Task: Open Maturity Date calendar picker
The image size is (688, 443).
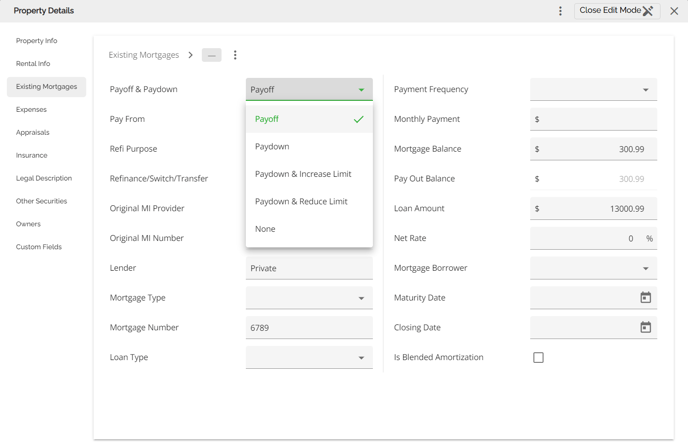Action: coord(645,297)
